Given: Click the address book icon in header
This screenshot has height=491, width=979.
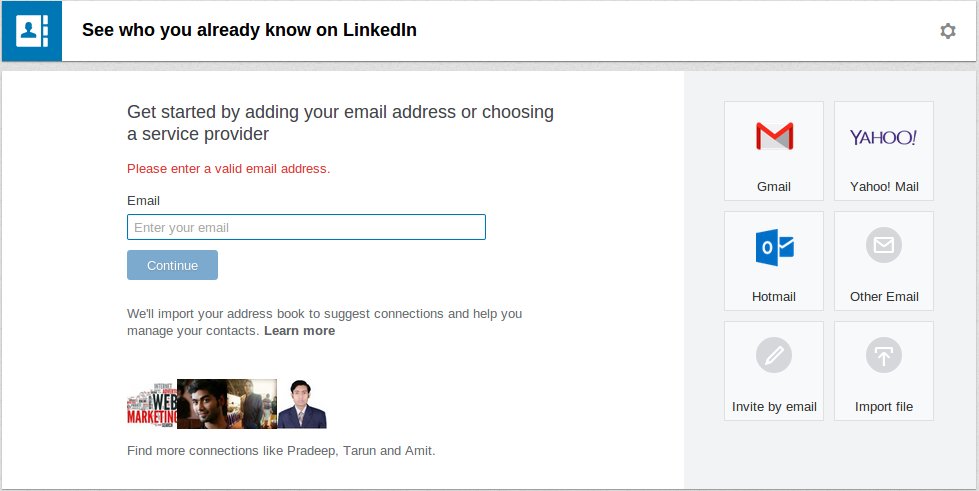Looking at the screenshot, I should click(x=32, y=31).
